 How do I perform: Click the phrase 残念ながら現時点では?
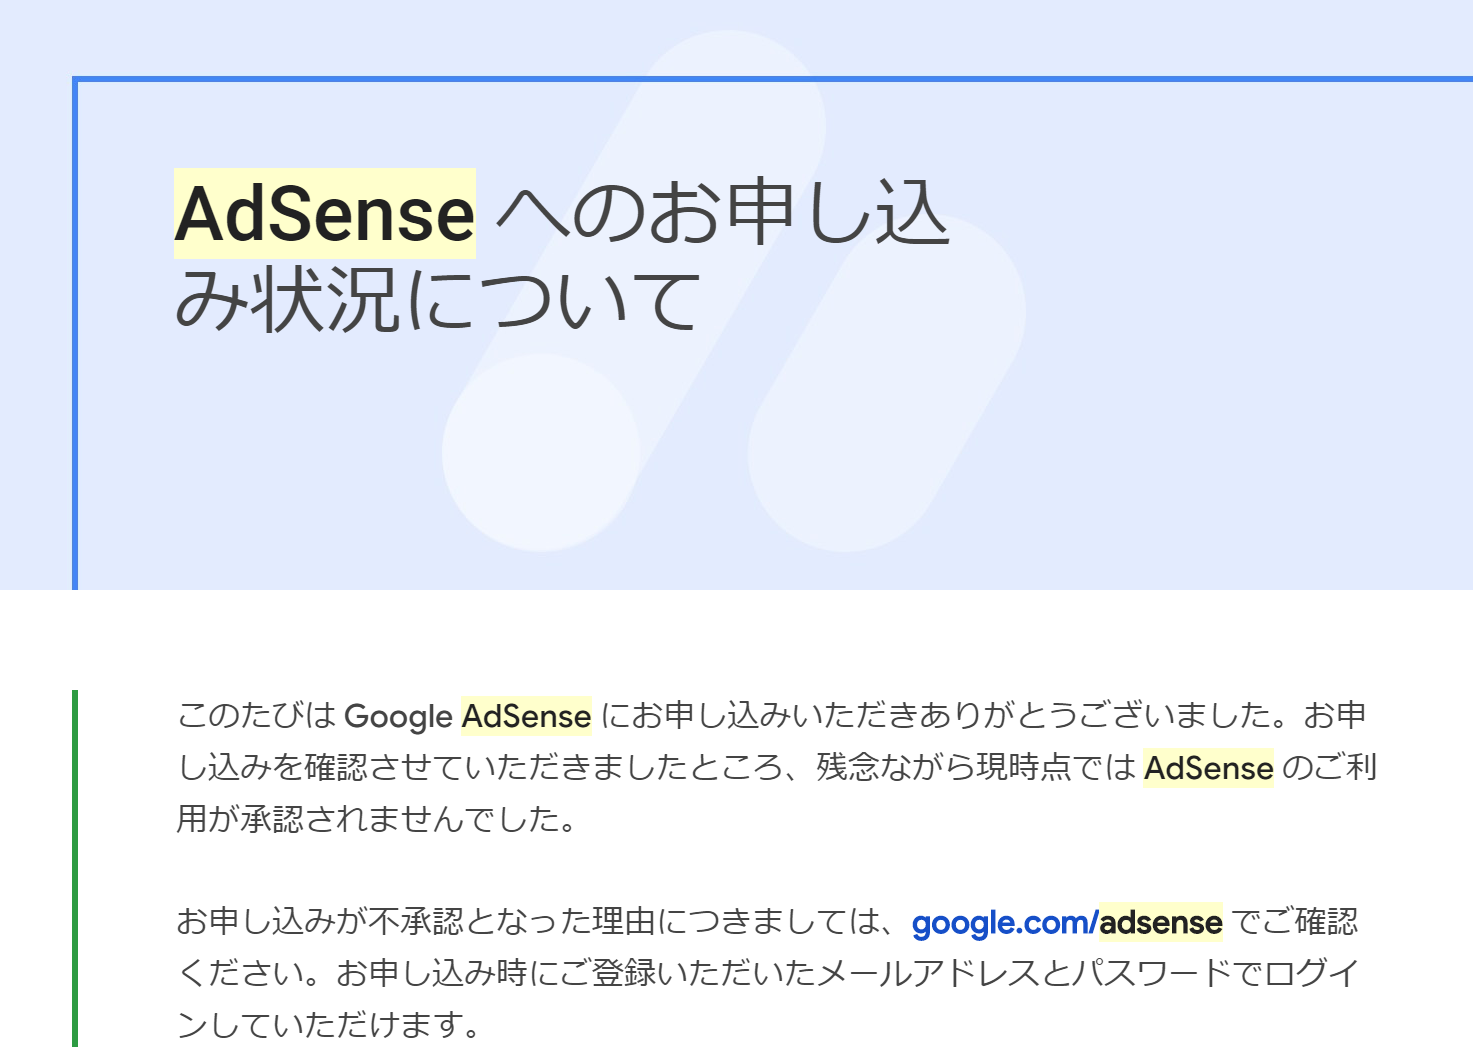976,767
